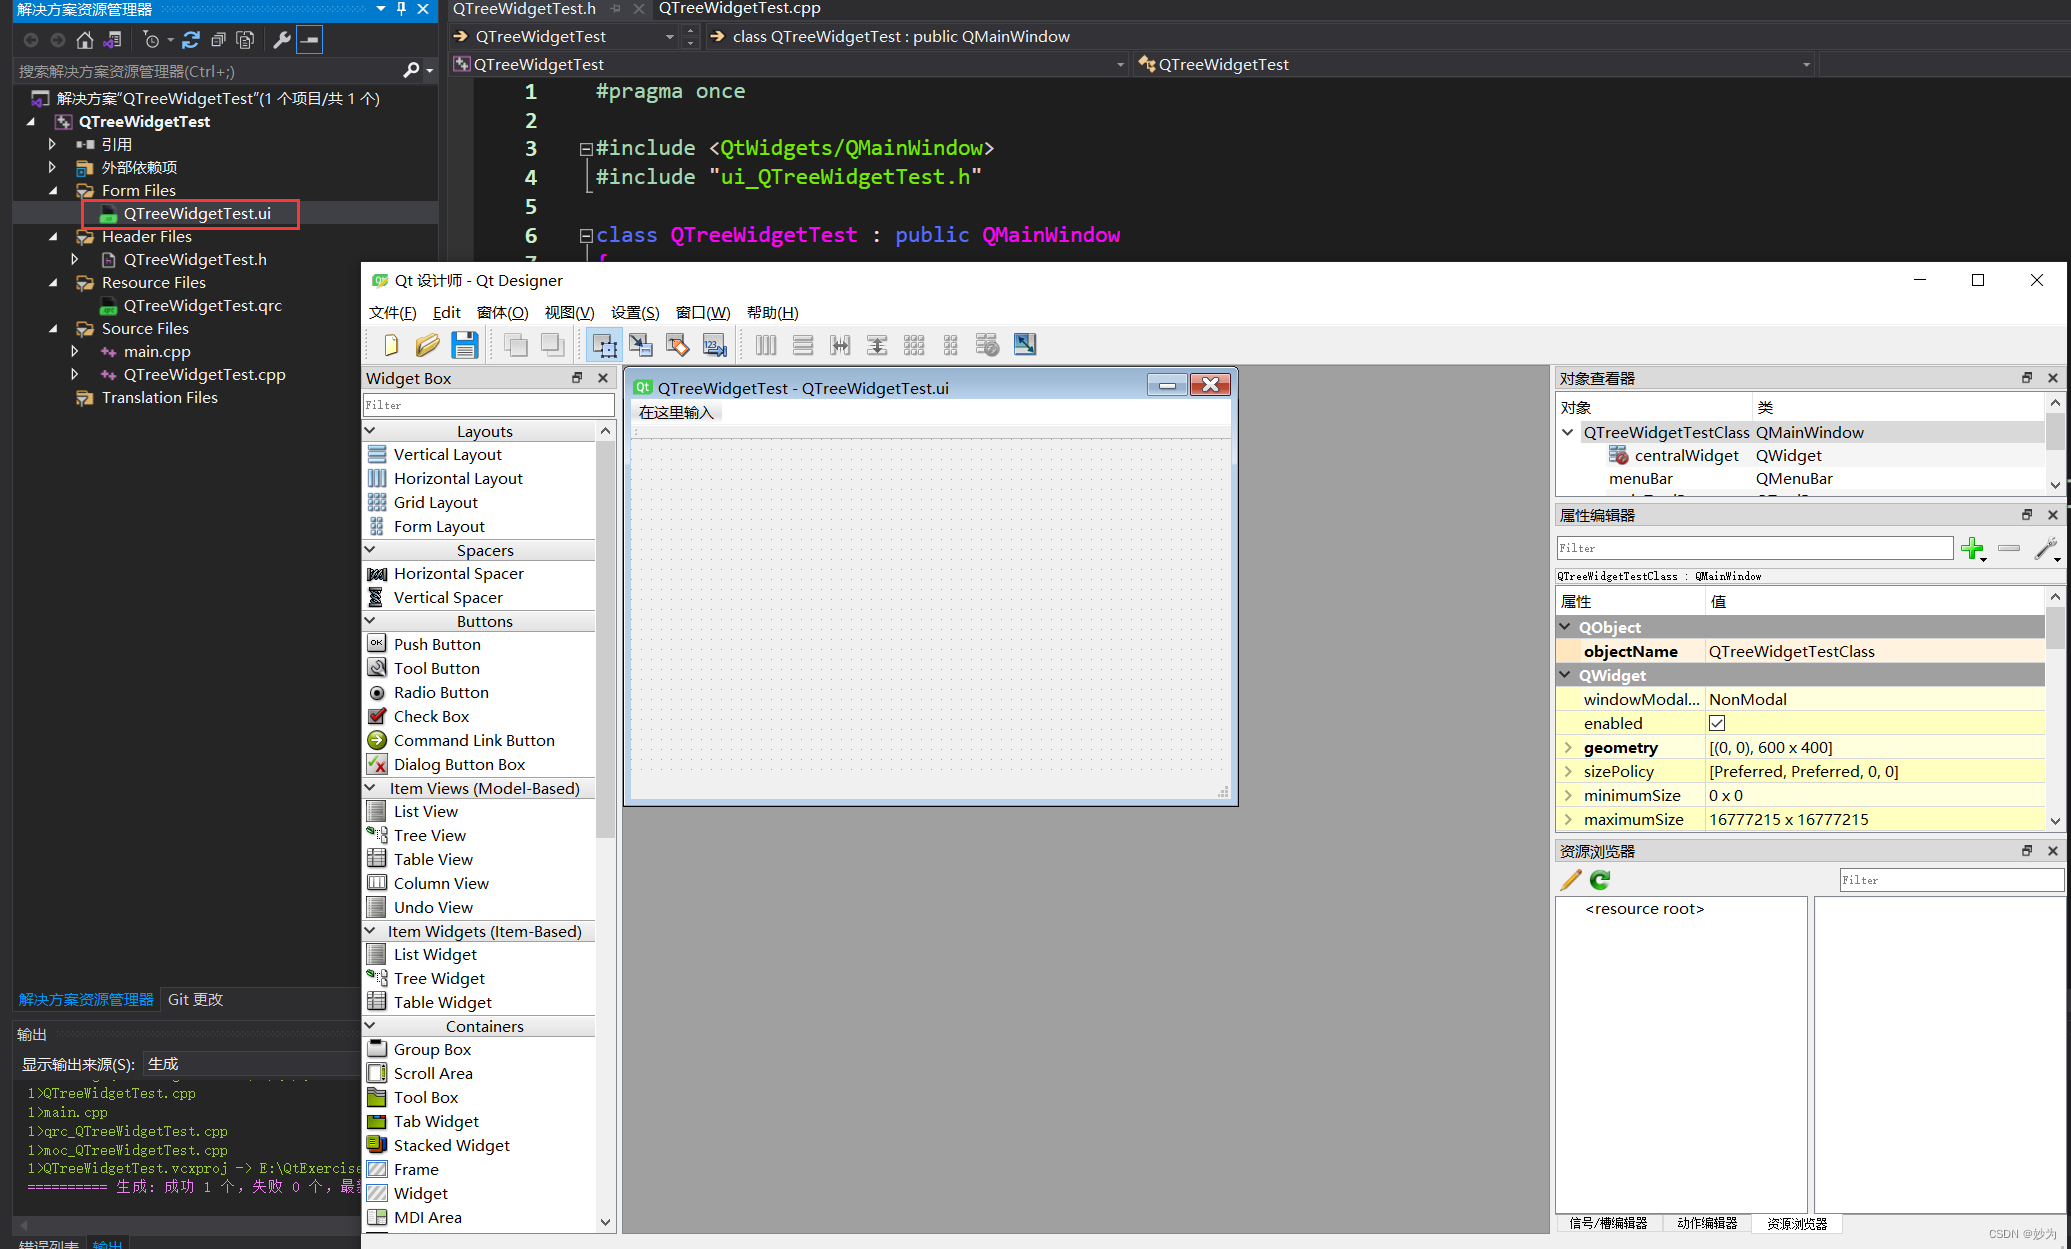Open the 设置(S) menu
Screen dimensions: 2071x1249
pos(635,312)
